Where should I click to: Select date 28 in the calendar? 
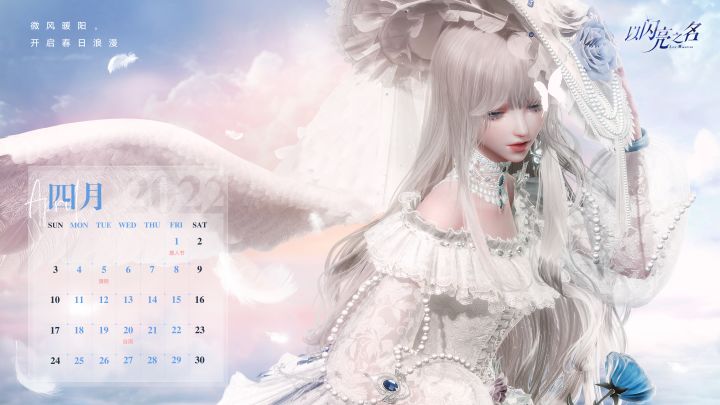click(x=152, y=360)
